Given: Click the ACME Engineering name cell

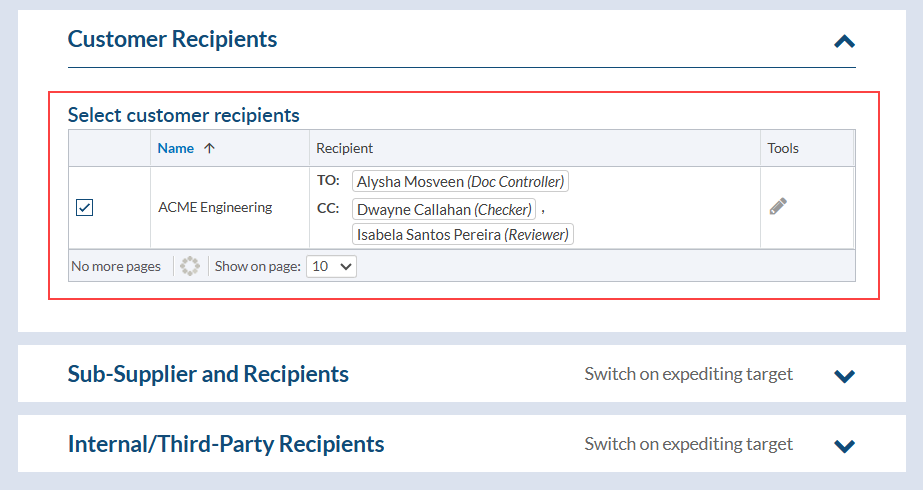Looking at the screenshot, I should 215,208.
